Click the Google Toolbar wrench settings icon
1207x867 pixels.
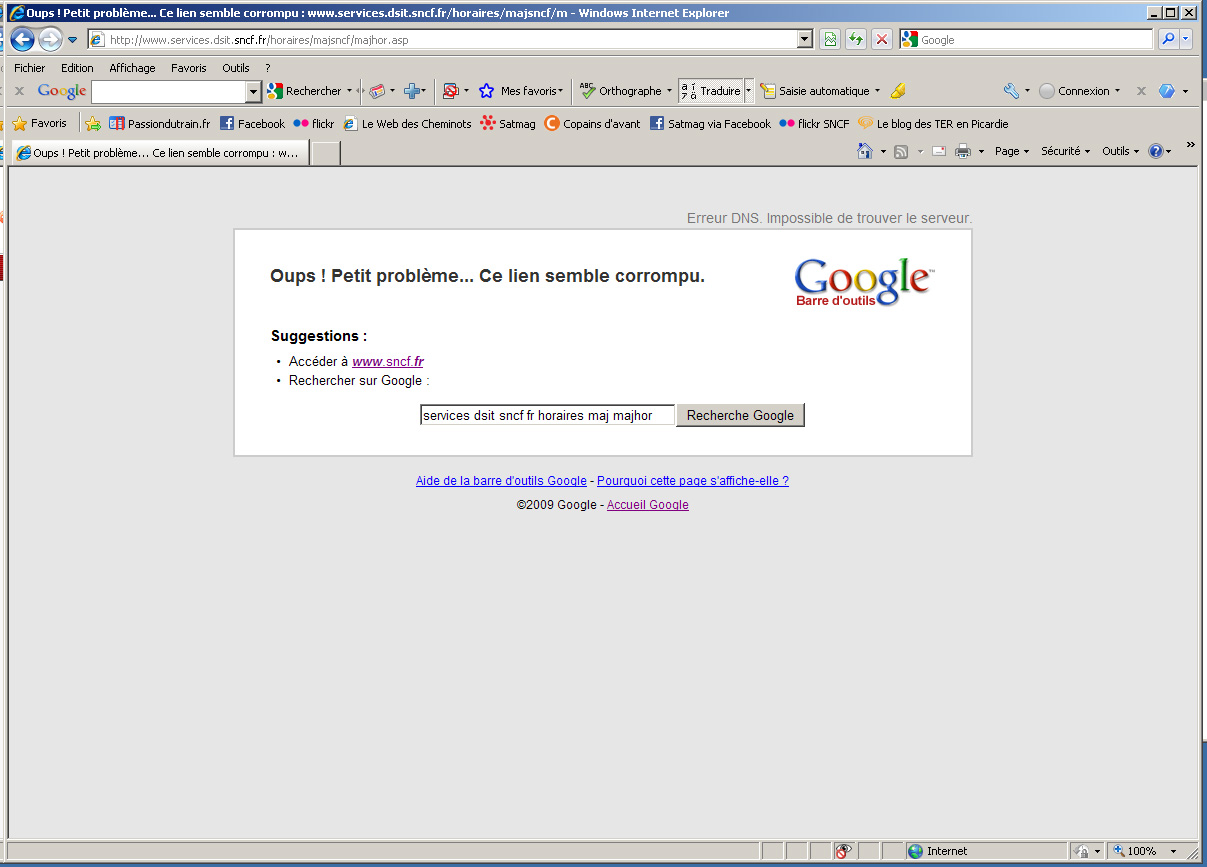tap(1011, 91)
